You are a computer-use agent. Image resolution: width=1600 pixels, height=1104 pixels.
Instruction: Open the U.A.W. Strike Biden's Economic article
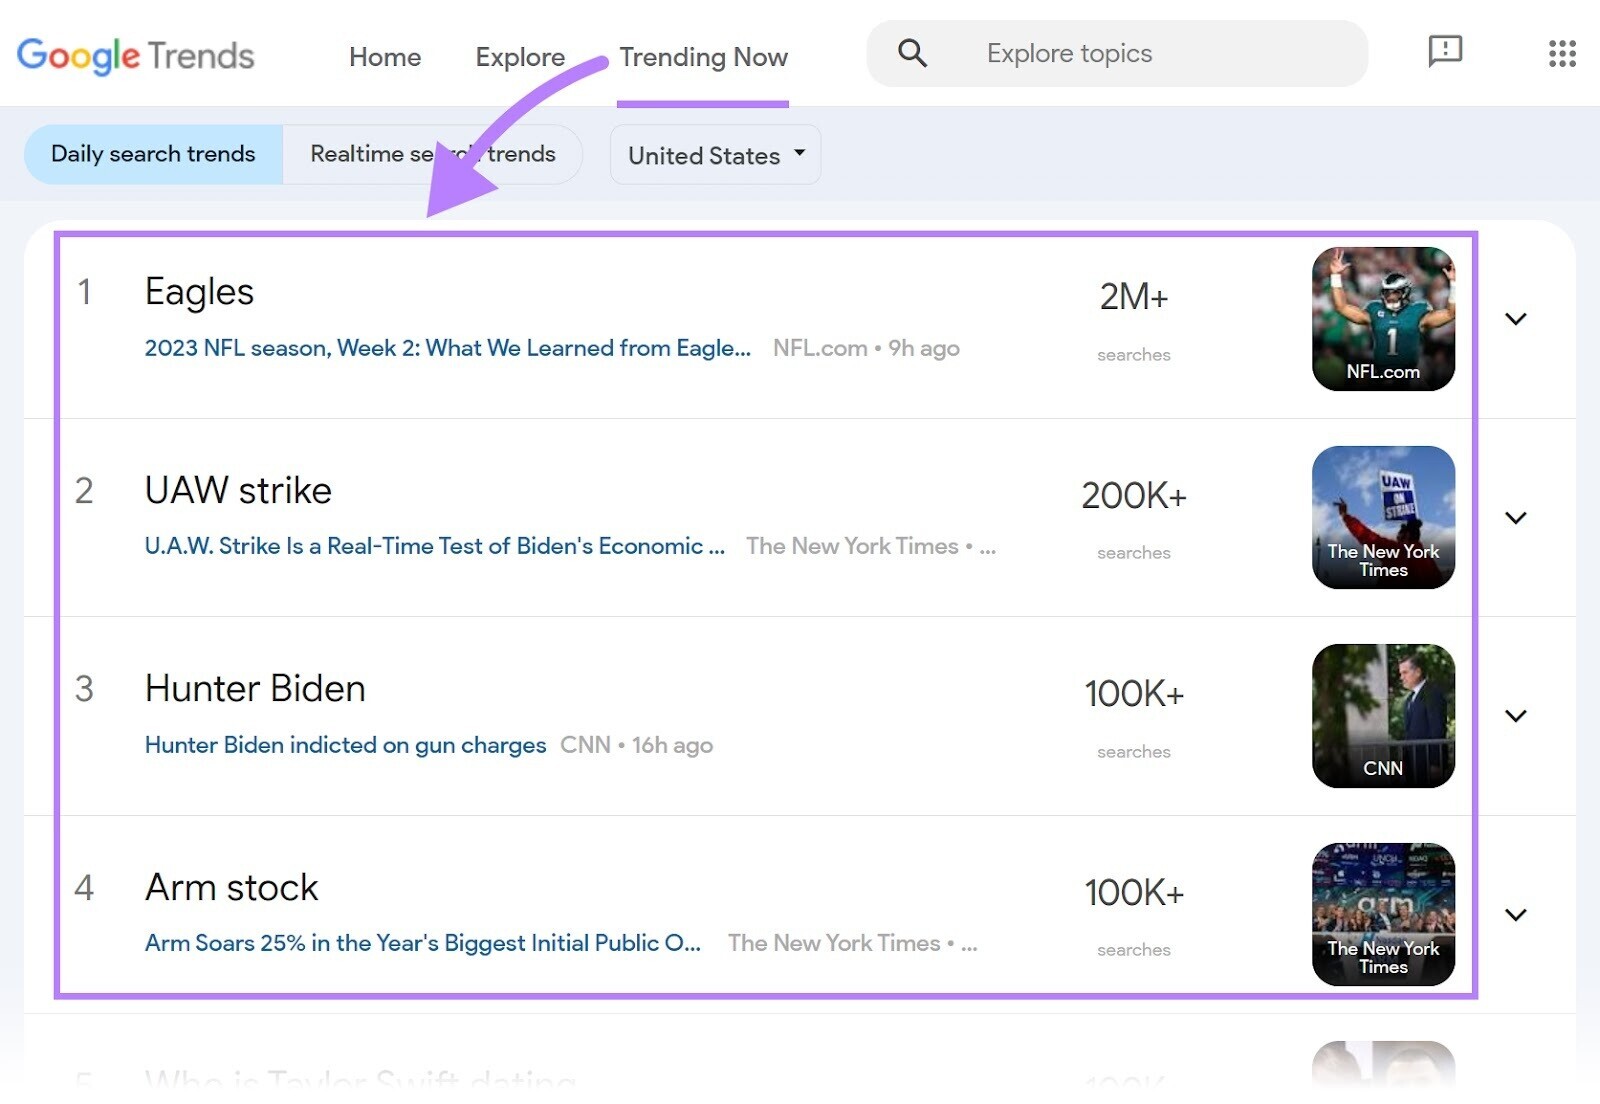[435, 546]
